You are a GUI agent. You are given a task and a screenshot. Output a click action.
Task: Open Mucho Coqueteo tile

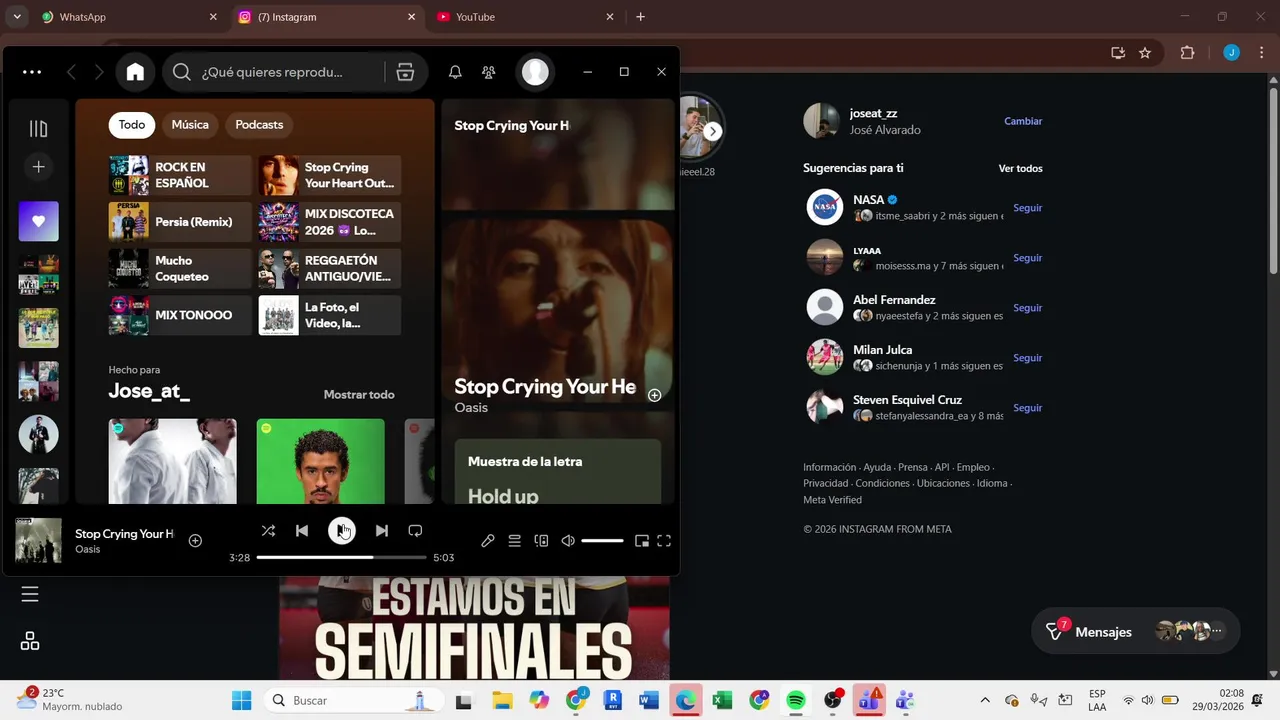coord(180,269)
